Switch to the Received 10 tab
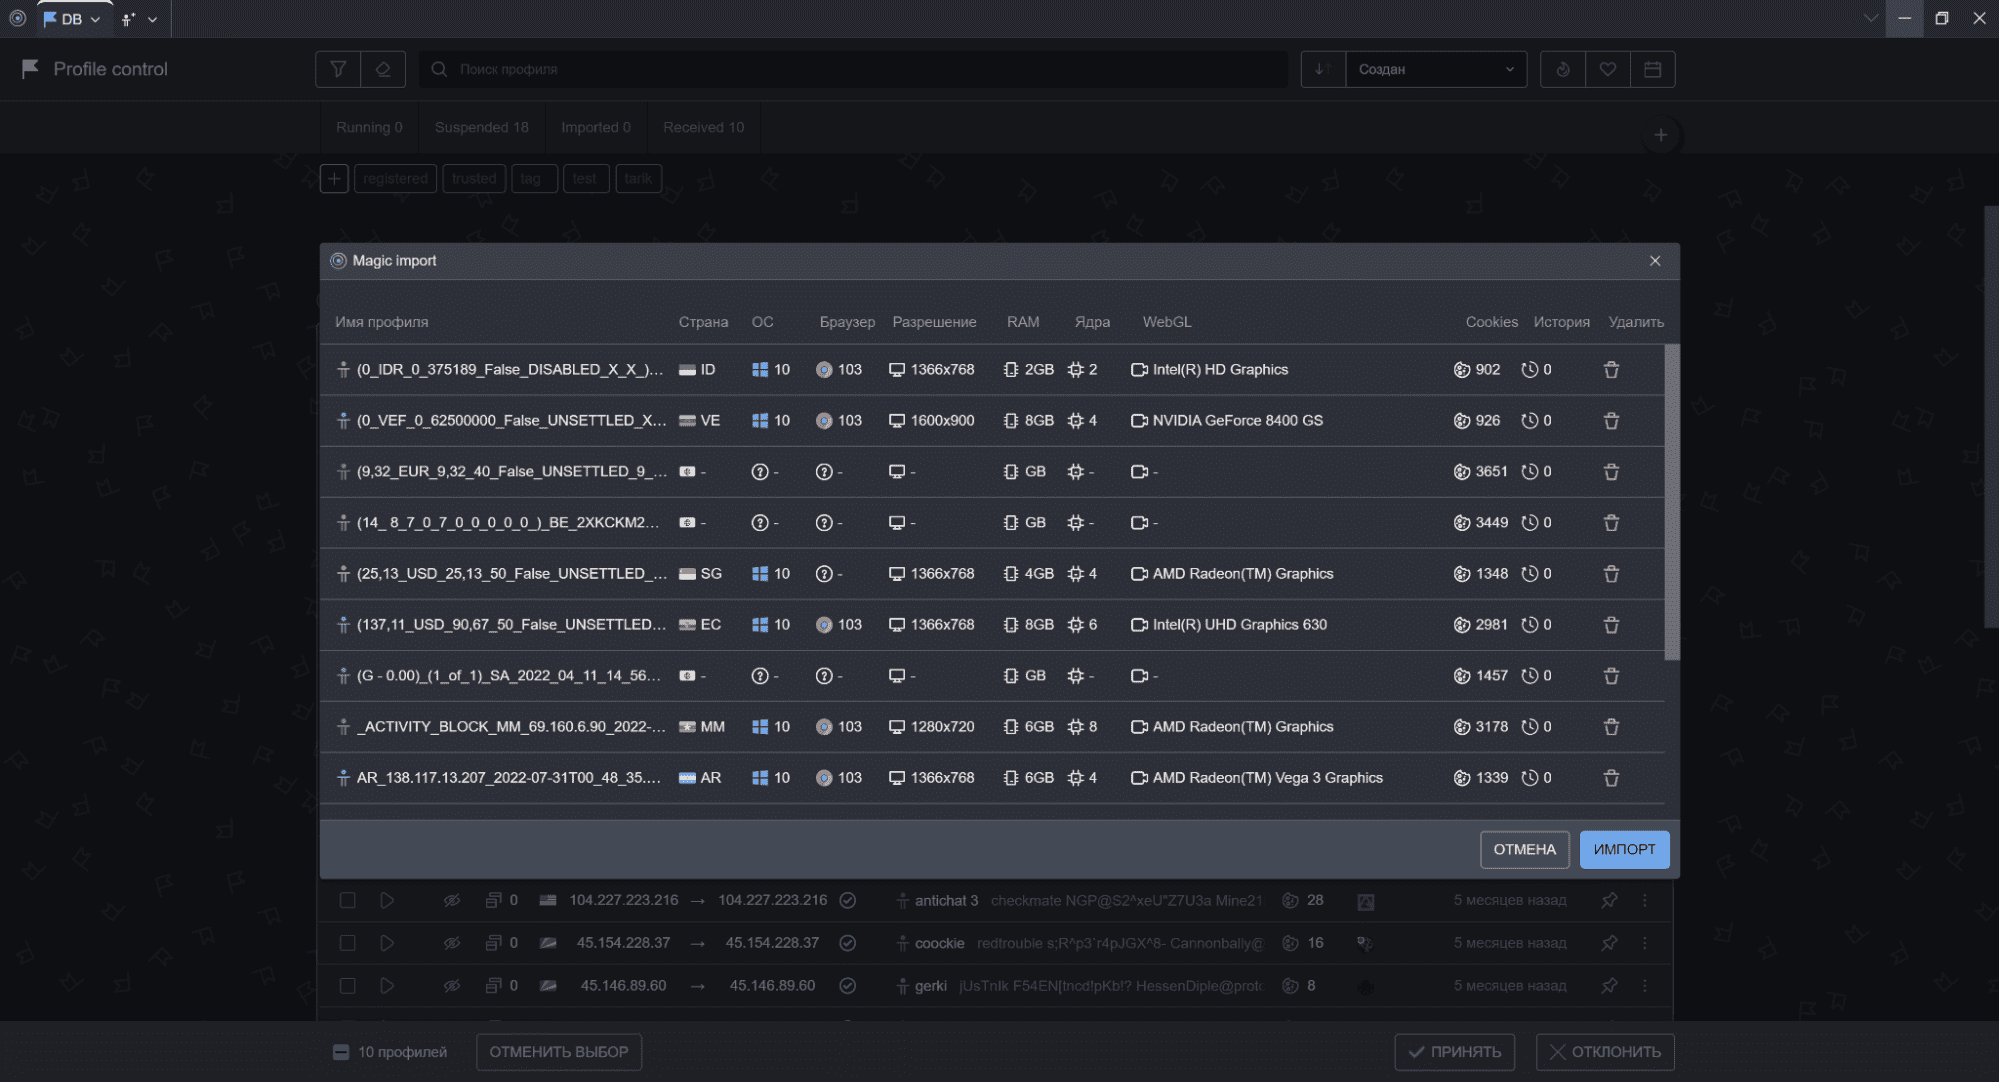The image size is (1999, 1083). [703, 127]
